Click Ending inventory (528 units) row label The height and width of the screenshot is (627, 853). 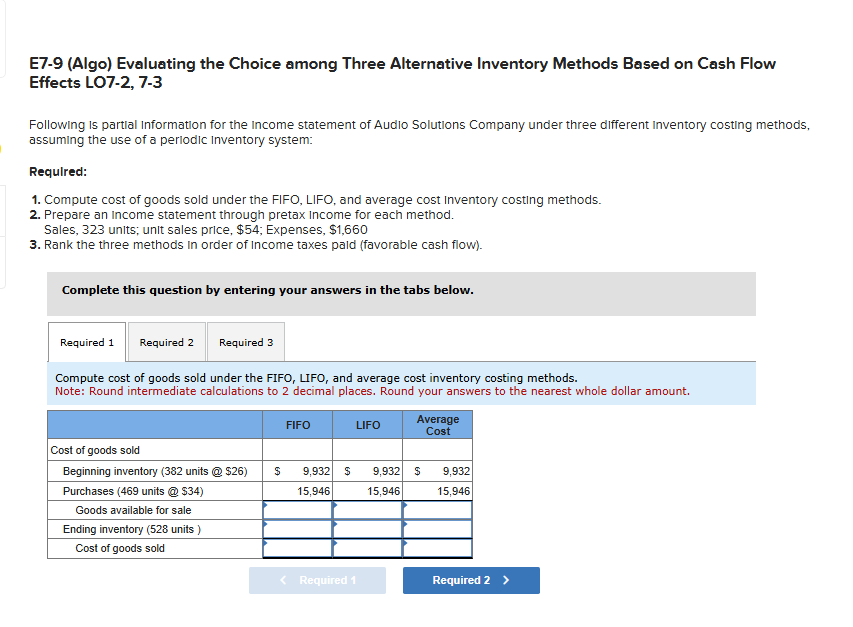click(132, 529)
